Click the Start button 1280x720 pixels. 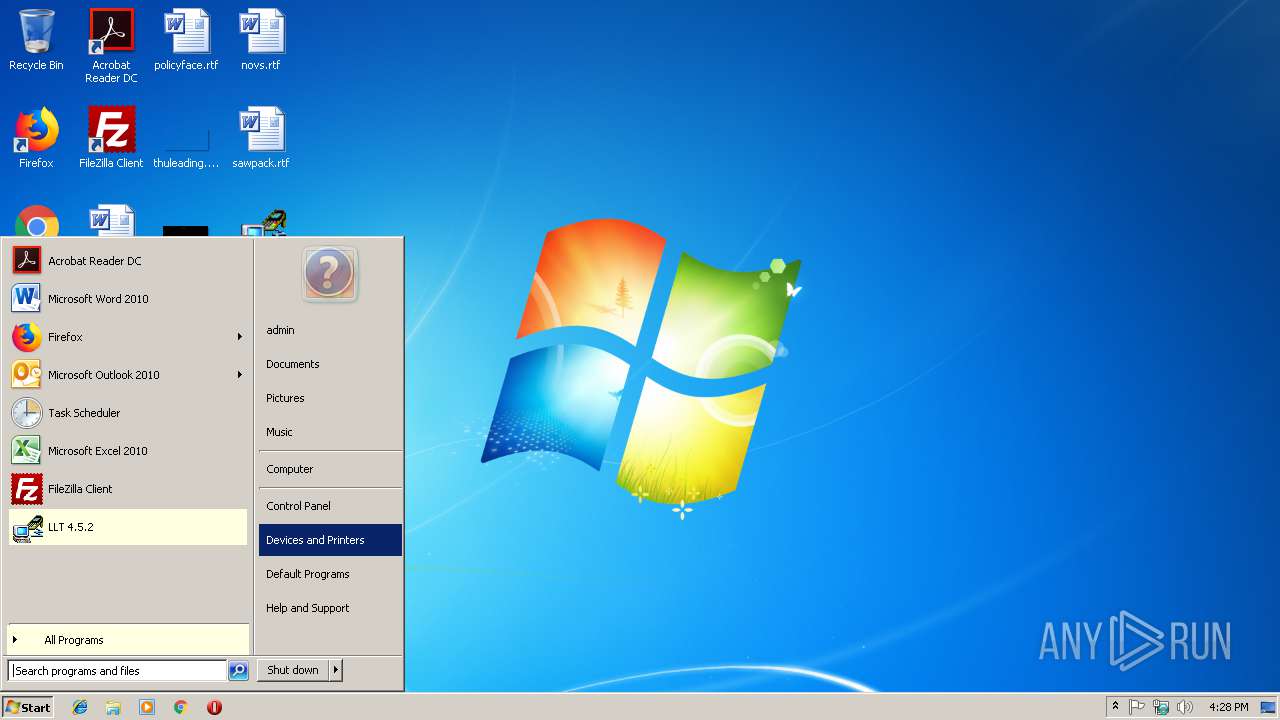point(28,707)
